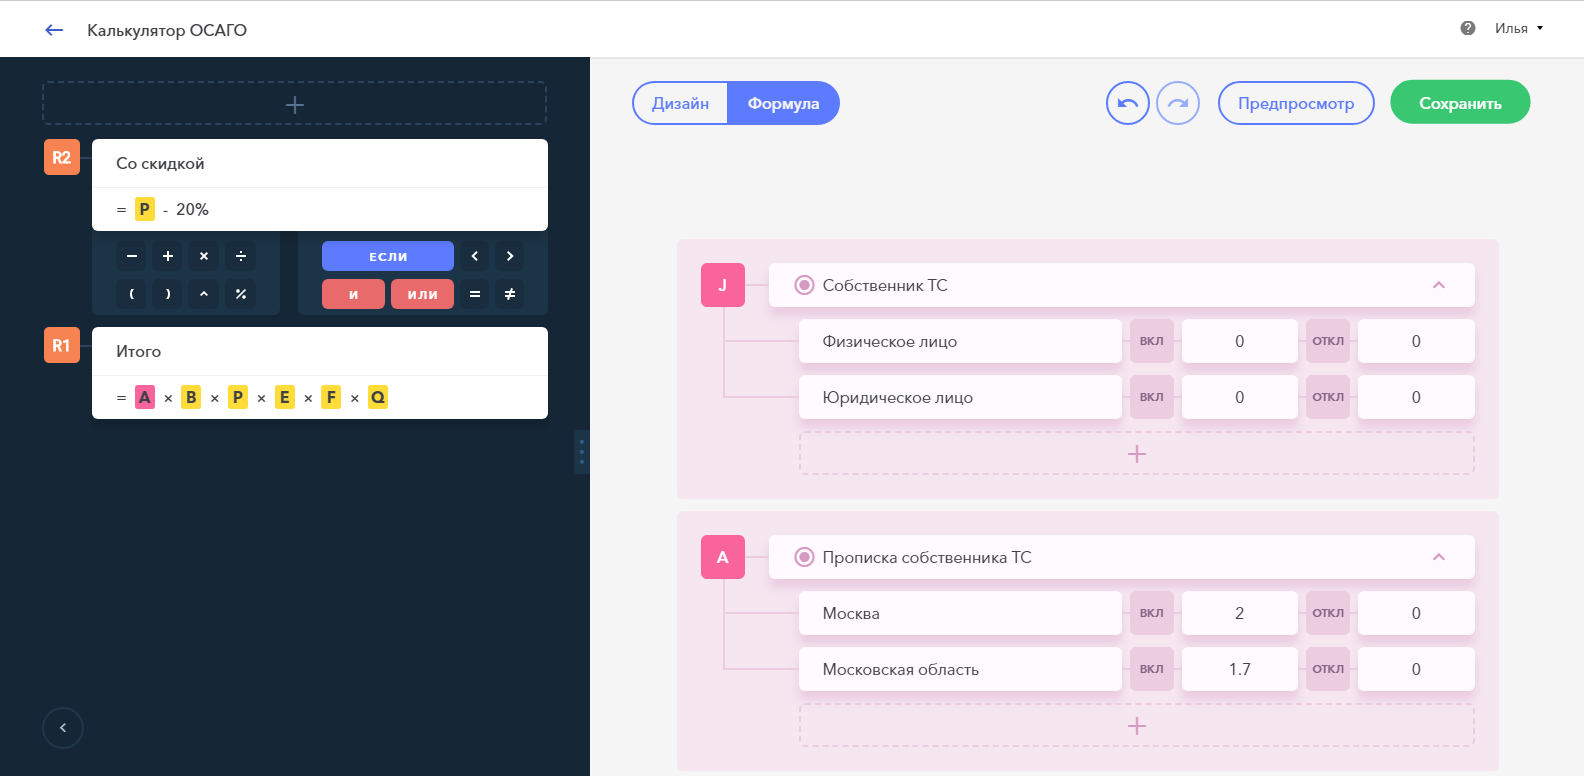Go back using the arrow beside Калькулятор ОСАГО
Viewport: 1584px width, 776px height.
point(54,30)
